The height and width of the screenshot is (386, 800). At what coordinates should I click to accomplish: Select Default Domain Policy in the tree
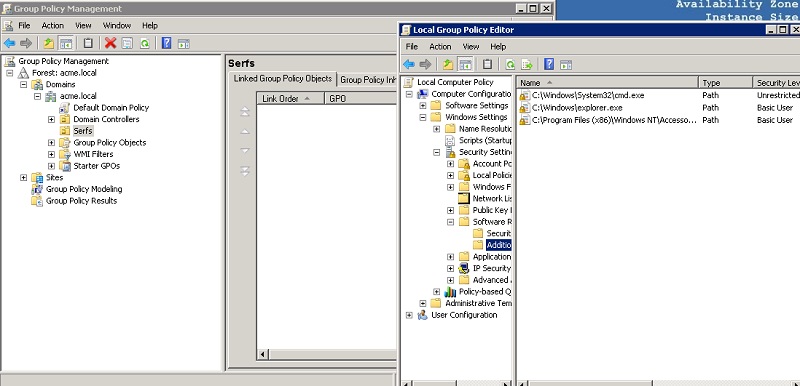click(111, 108)
